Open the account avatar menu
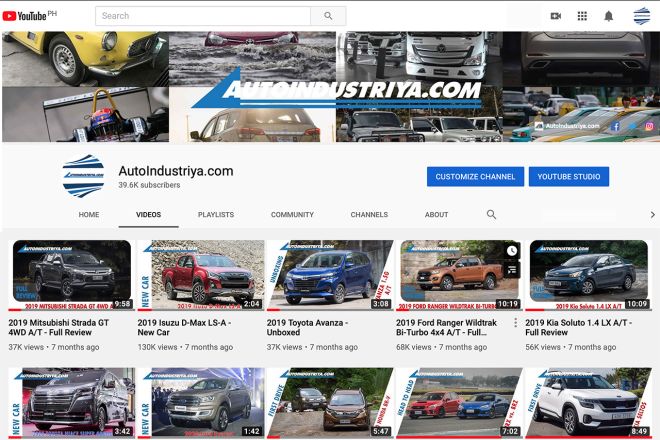The image size is (660, 440). (x=641, y=16)
